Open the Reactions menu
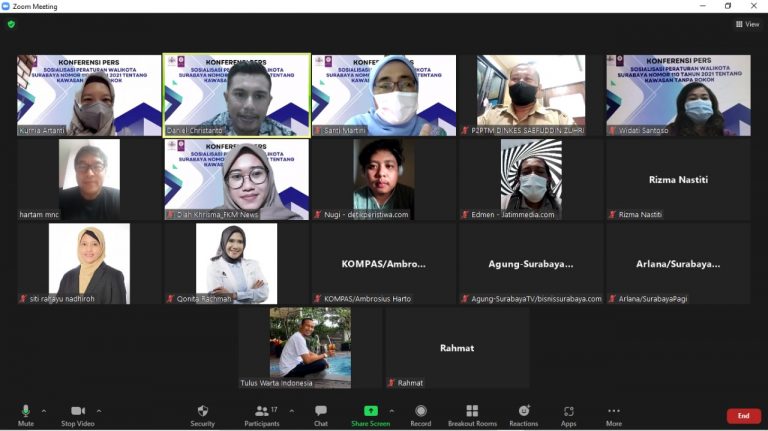This screenshot has height=431, width=768. coord(523,411)
